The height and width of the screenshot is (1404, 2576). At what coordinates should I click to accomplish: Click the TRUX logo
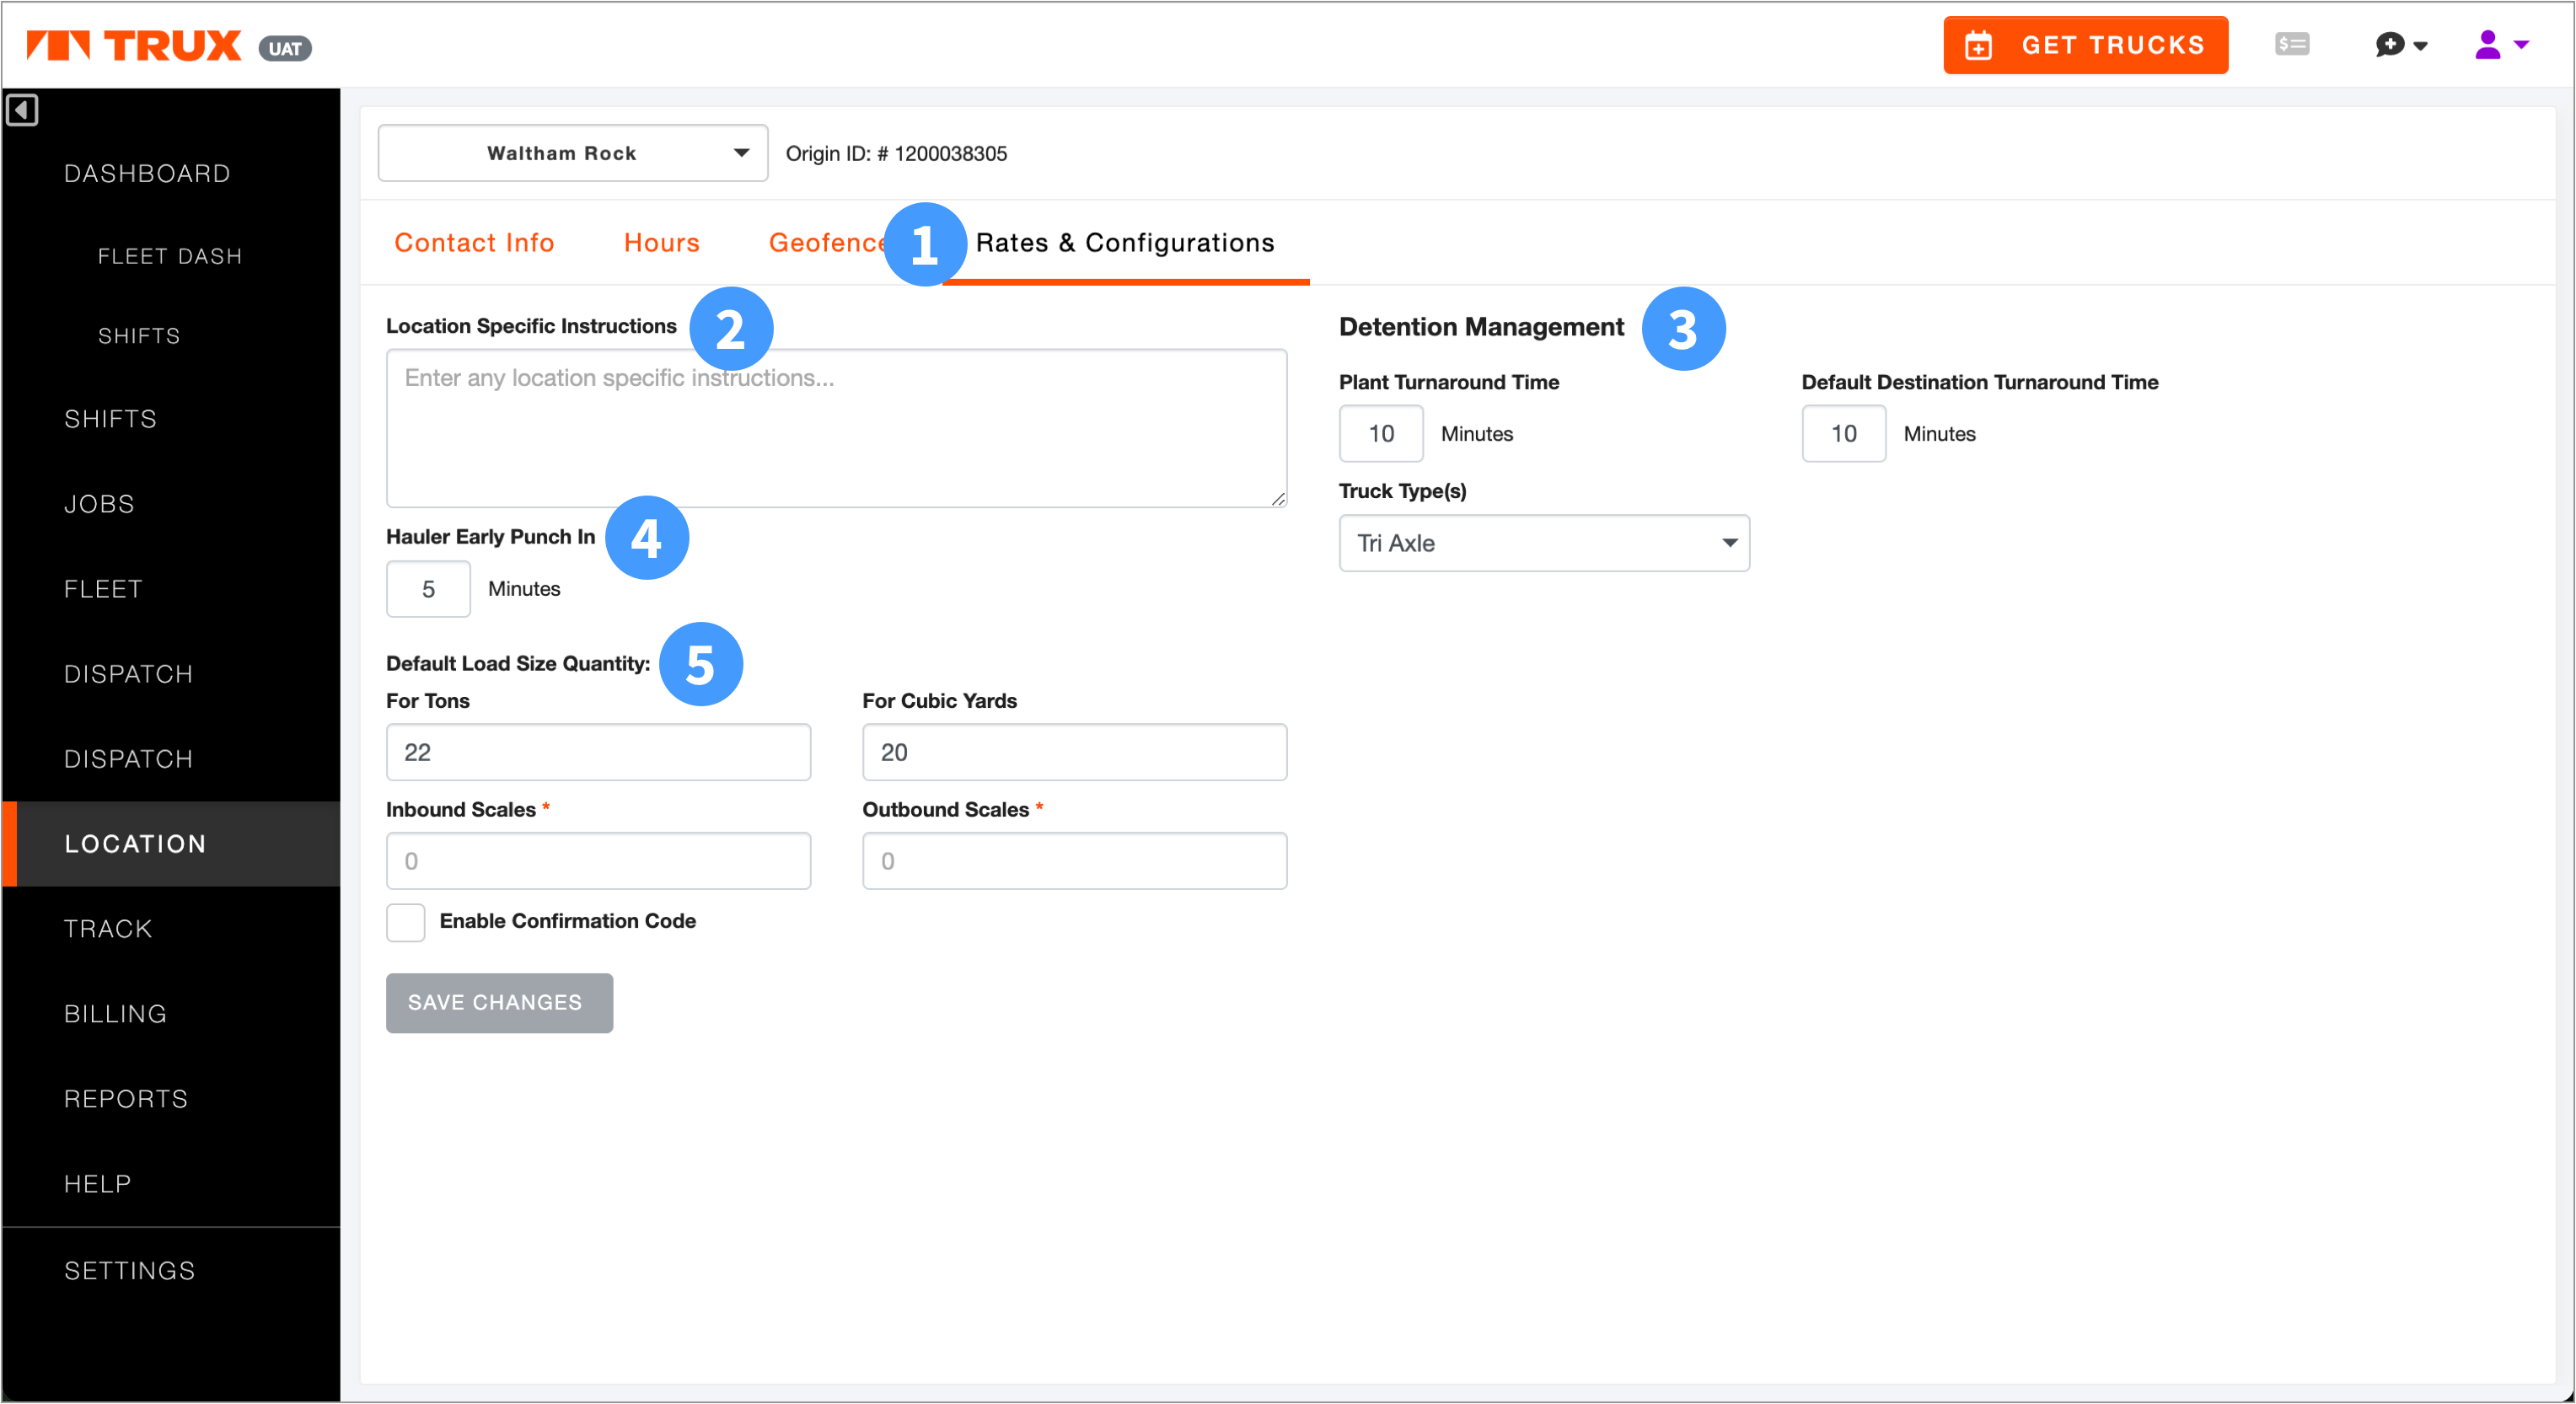(133, 46)
